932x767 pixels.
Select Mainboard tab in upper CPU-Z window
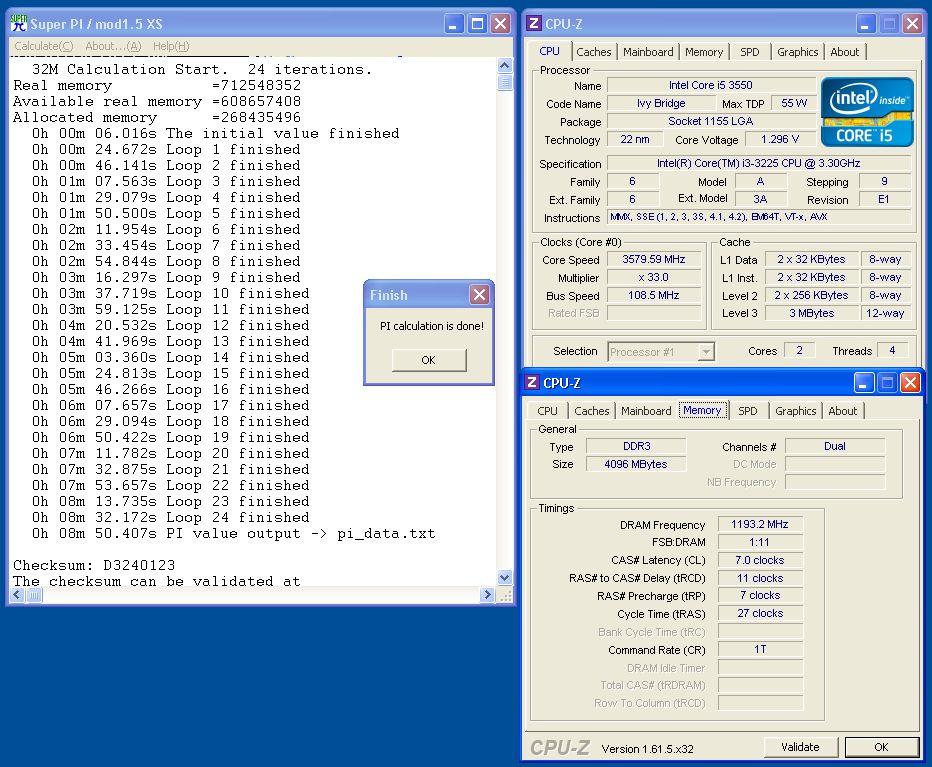tap(648, 52)
